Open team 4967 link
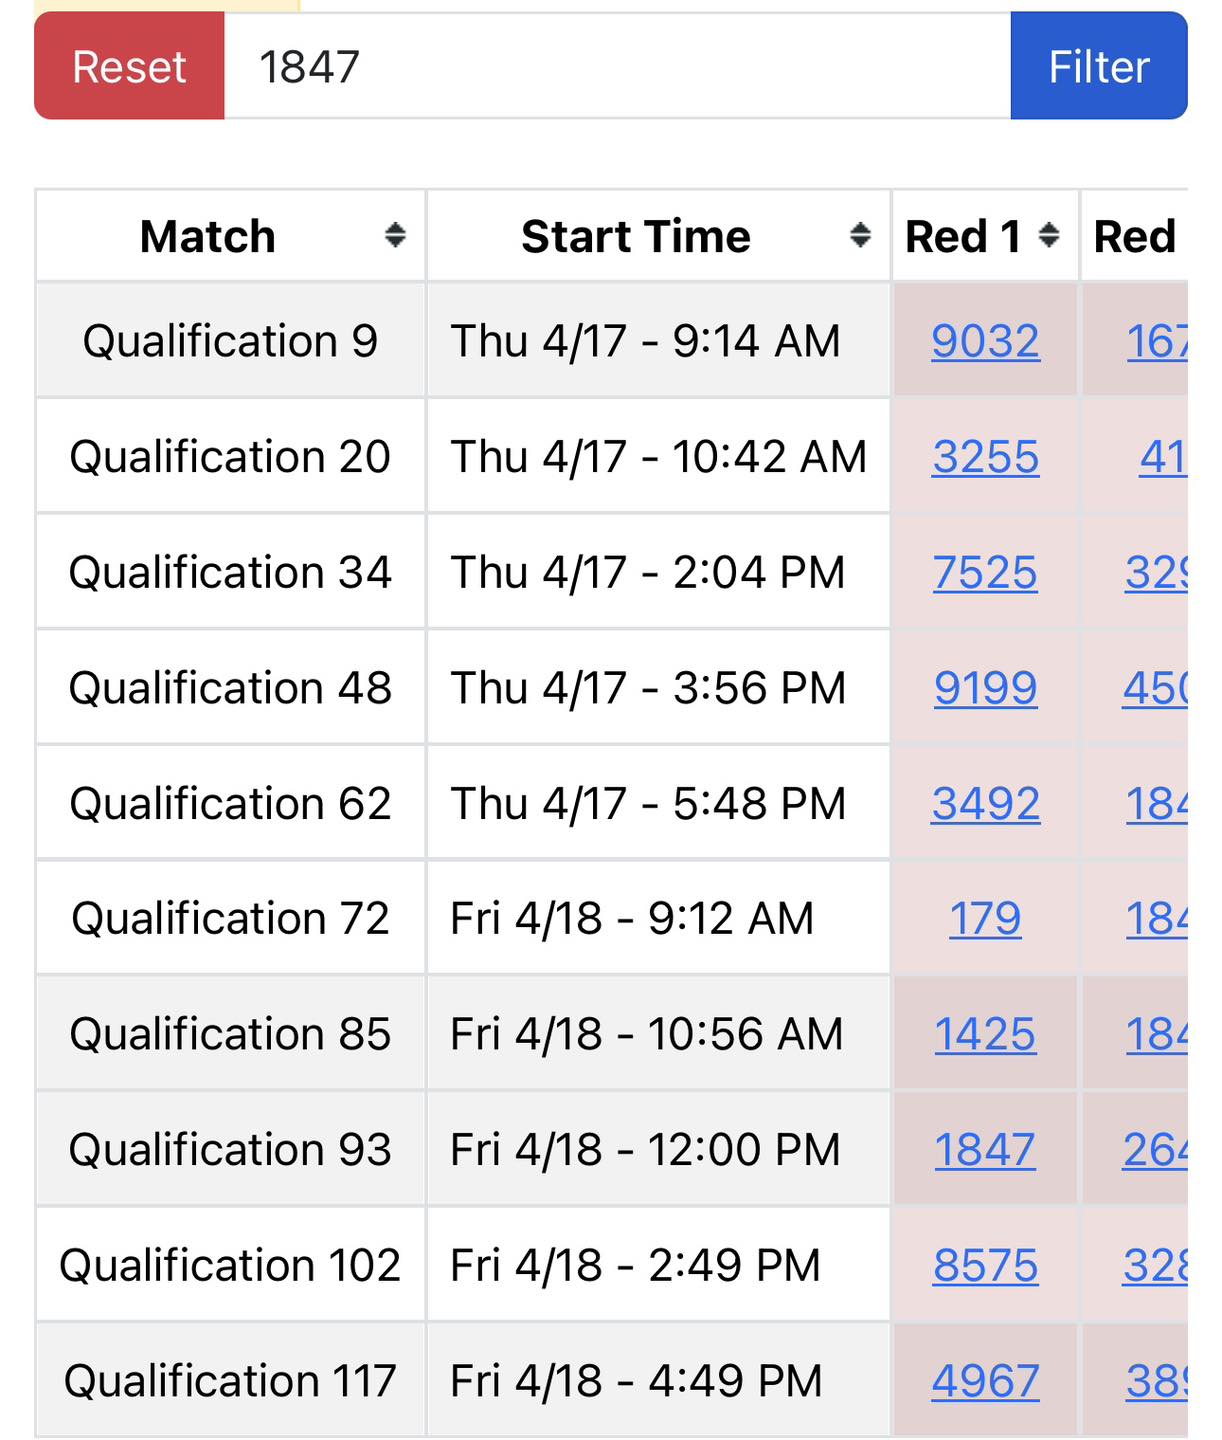The image size is (1222, 1440). pos(985,1381)
